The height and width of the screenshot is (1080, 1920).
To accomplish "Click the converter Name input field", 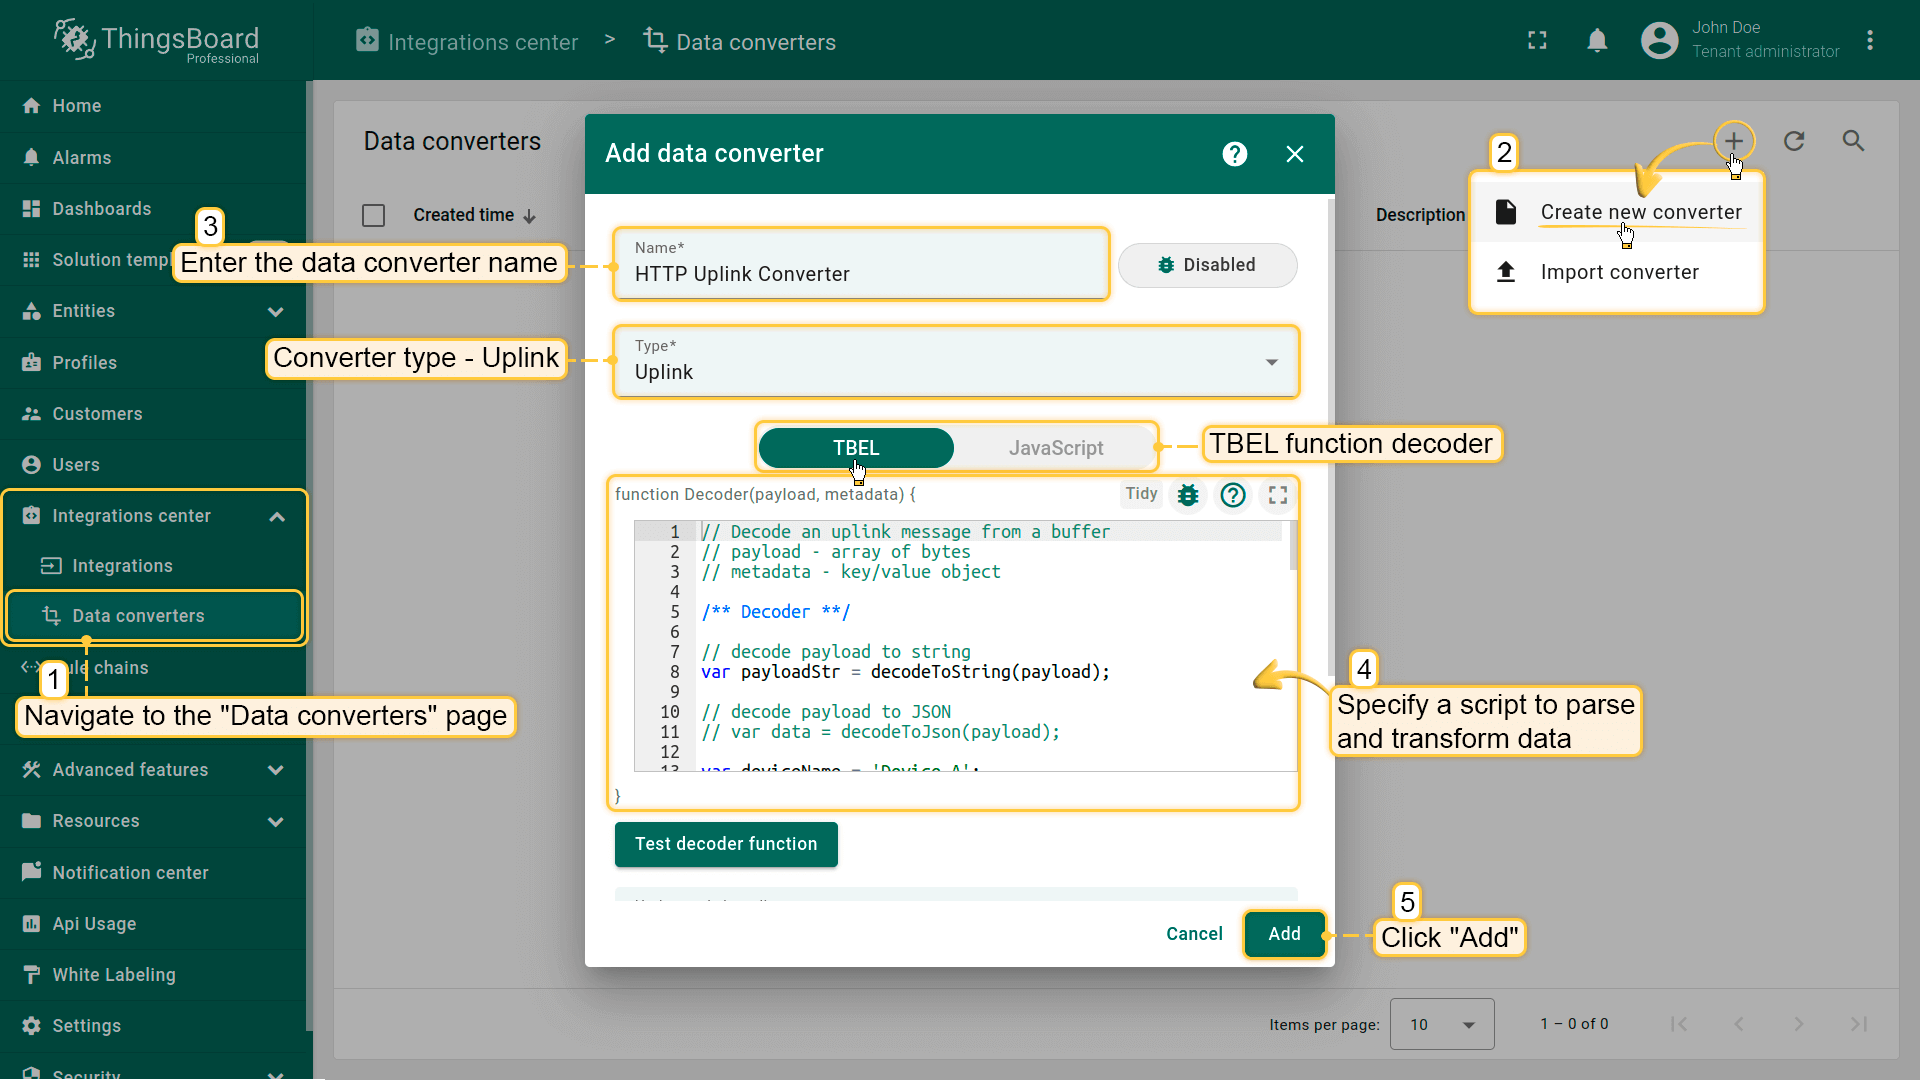I will point(860,274).
